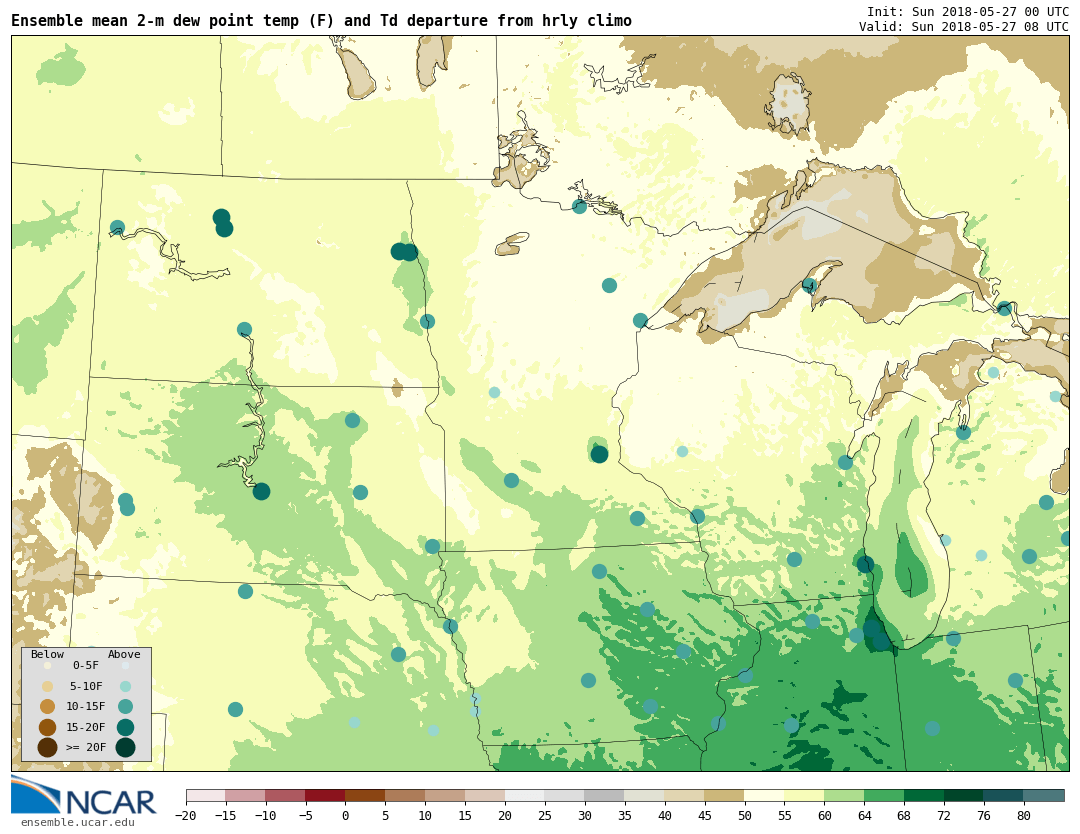Click the 'Valid: Sun 2018-05-27 08 UTC' text
1080x834 pixels.
pyautogui.click(x=964, y=26)
